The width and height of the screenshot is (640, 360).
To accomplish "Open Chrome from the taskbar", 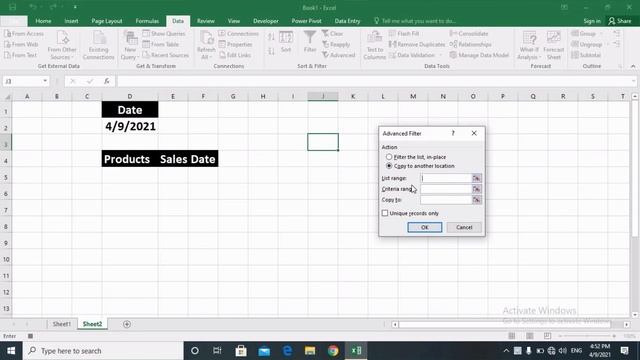I will tap(333, 351).
